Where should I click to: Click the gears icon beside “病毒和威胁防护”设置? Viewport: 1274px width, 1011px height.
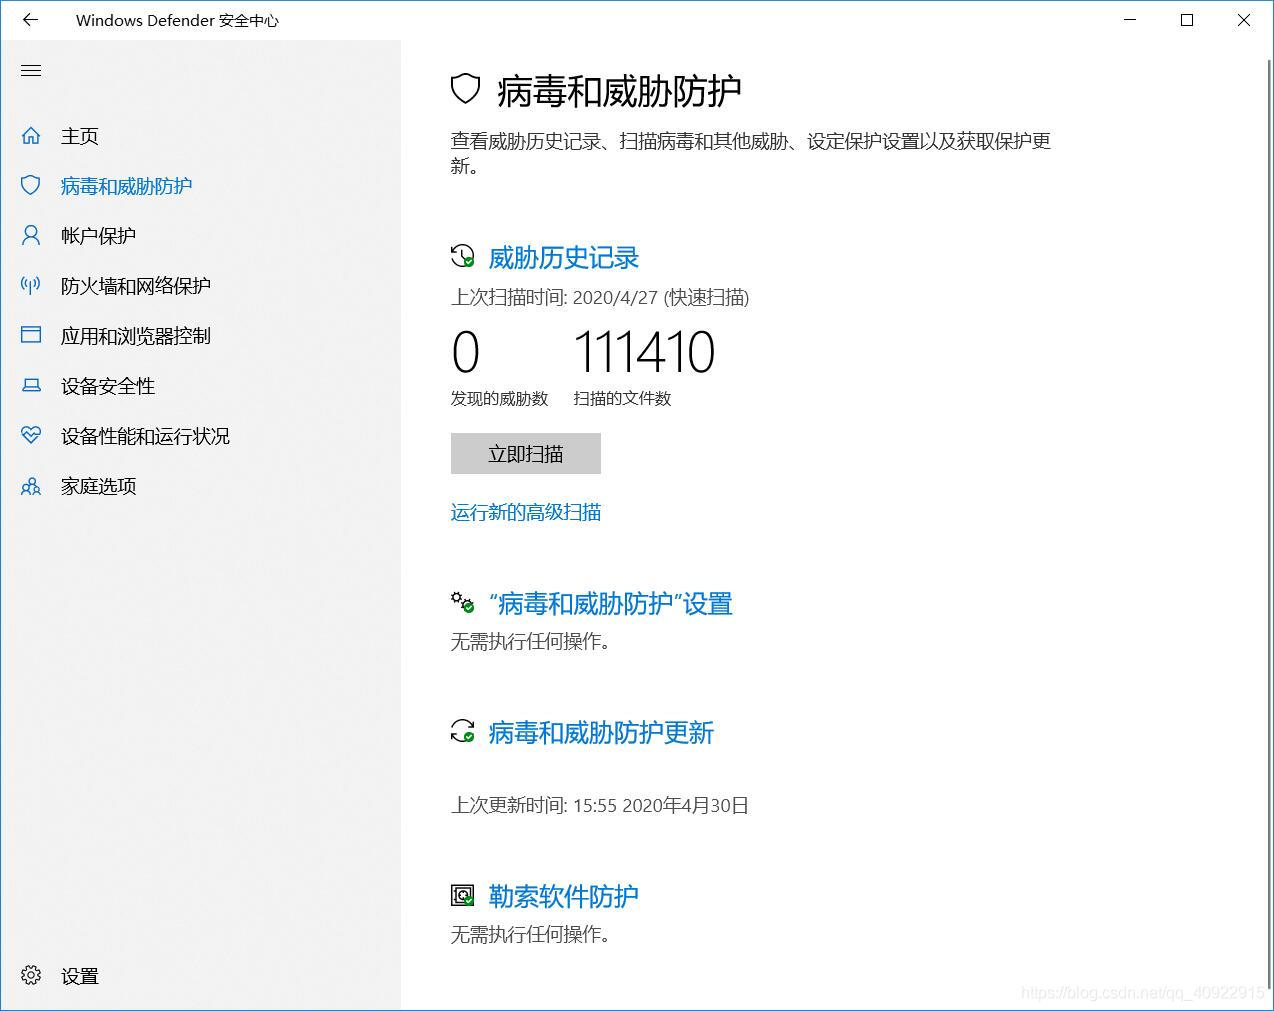coord(463,603)
